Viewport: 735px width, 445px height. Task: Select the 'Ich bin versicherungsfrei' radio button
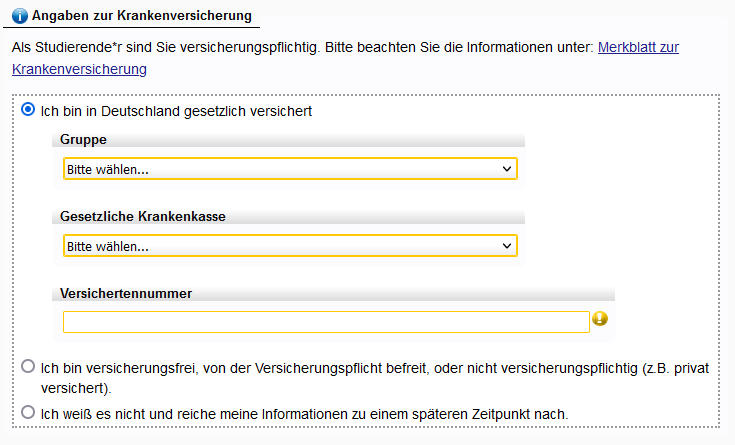click(28, 366)
